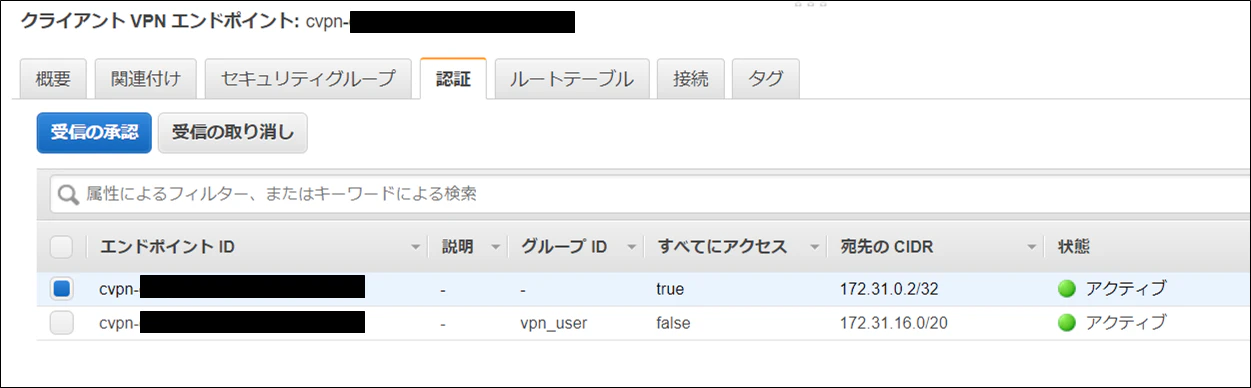Click green active status icon for vpn_user row
This screenshot has width=1251, height=388.
pyautogui.click(x=1067, y=323)
